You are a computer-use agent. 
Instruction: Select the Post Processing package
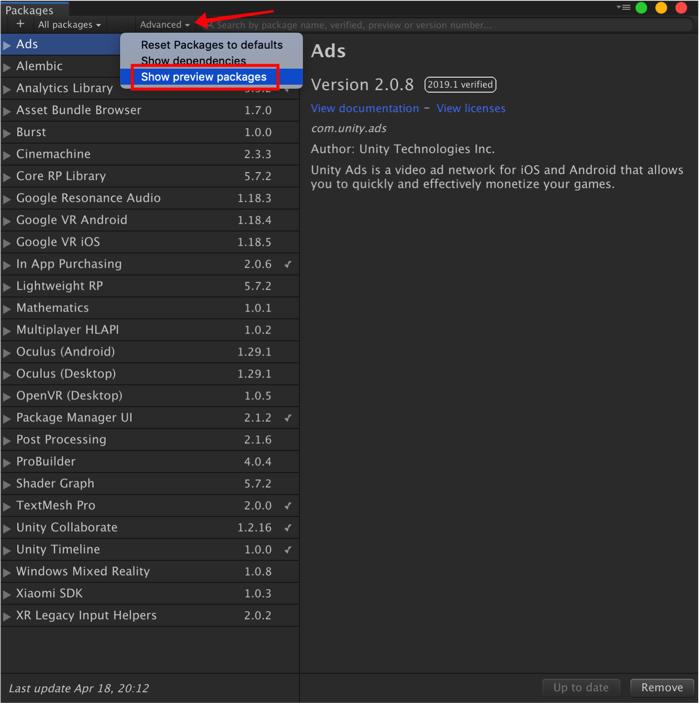[150, 440]
